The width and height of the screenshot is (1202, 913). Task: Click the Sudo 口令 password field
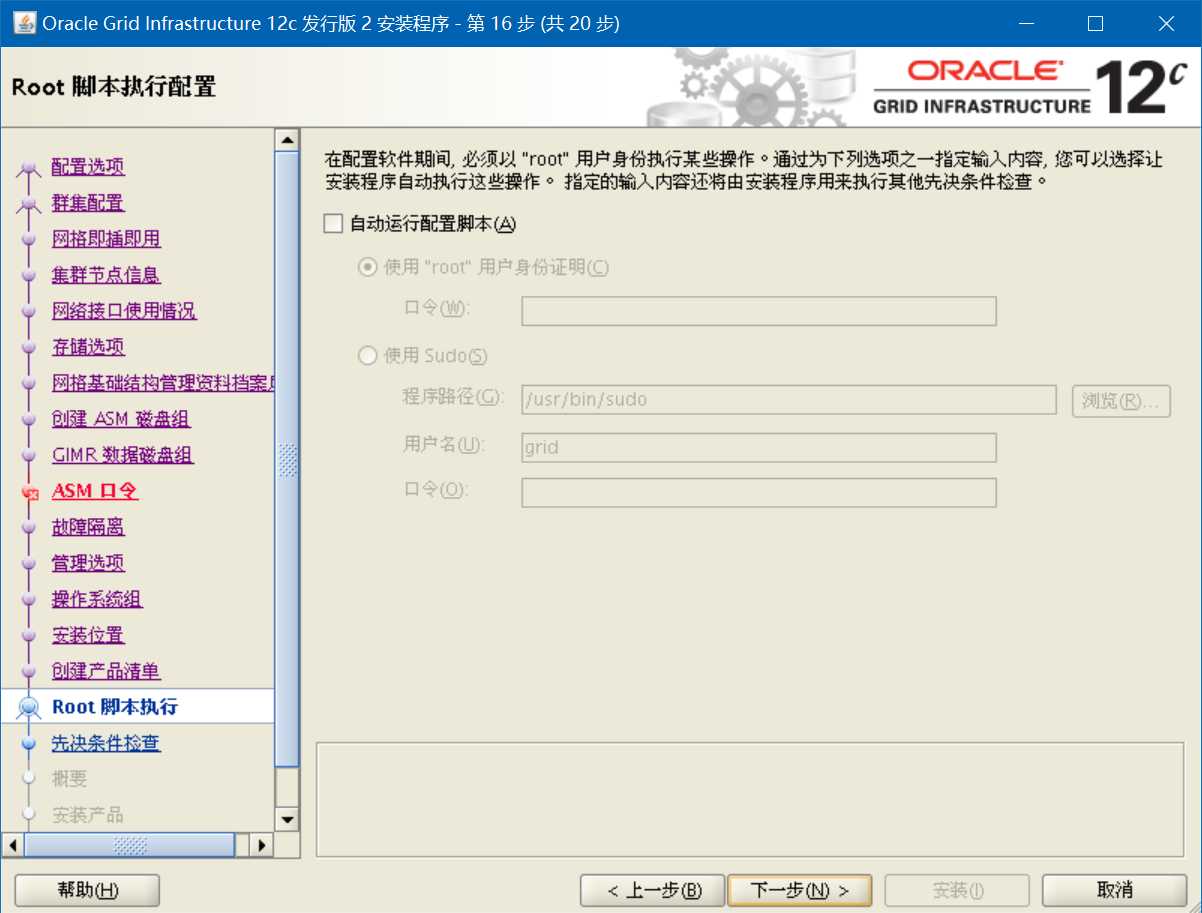(759, 492)
